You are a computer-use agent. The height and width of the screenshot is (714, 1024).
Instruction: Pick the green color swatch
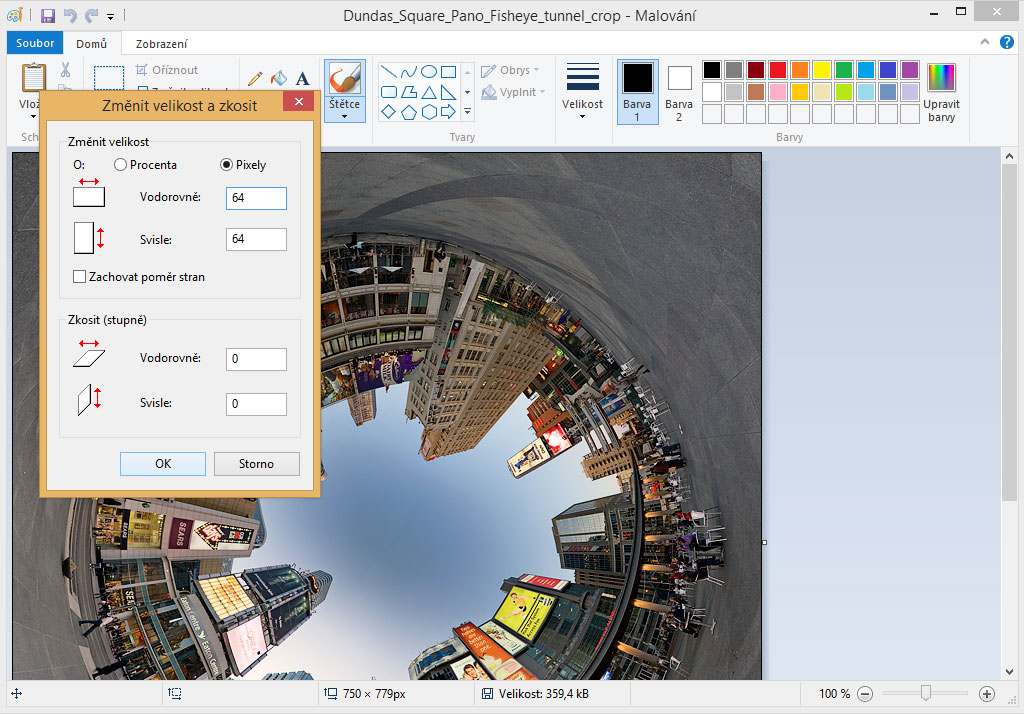[x=844, y=70]
